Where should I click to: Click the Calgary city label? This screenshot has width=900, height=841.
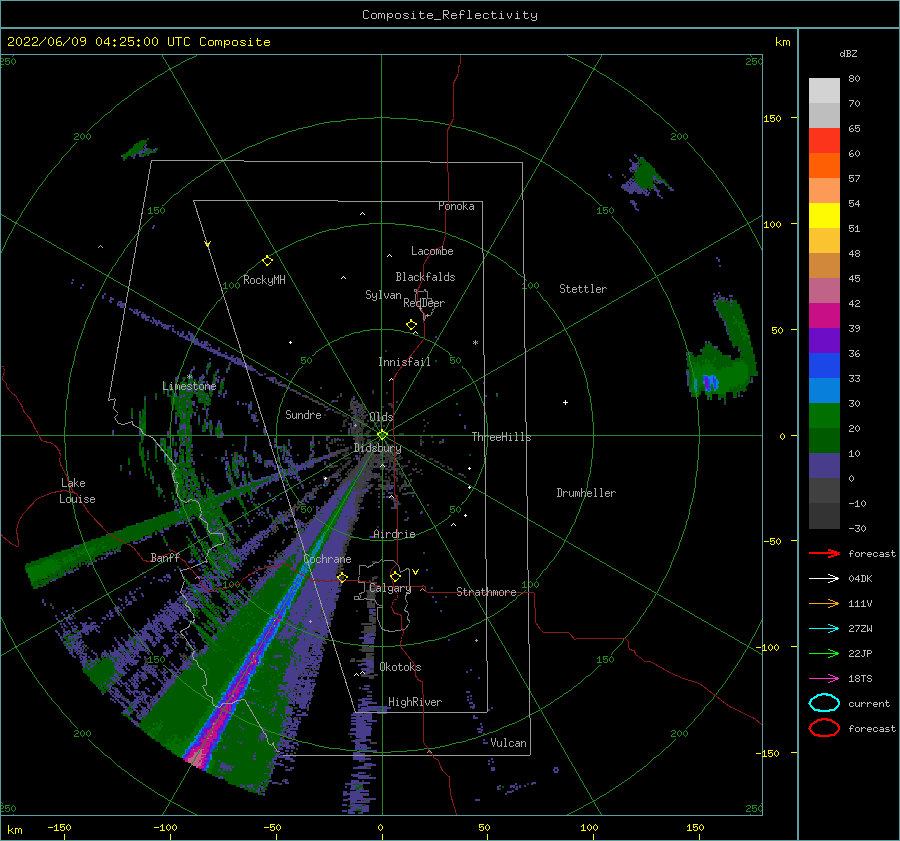click(x=390, y=588)
